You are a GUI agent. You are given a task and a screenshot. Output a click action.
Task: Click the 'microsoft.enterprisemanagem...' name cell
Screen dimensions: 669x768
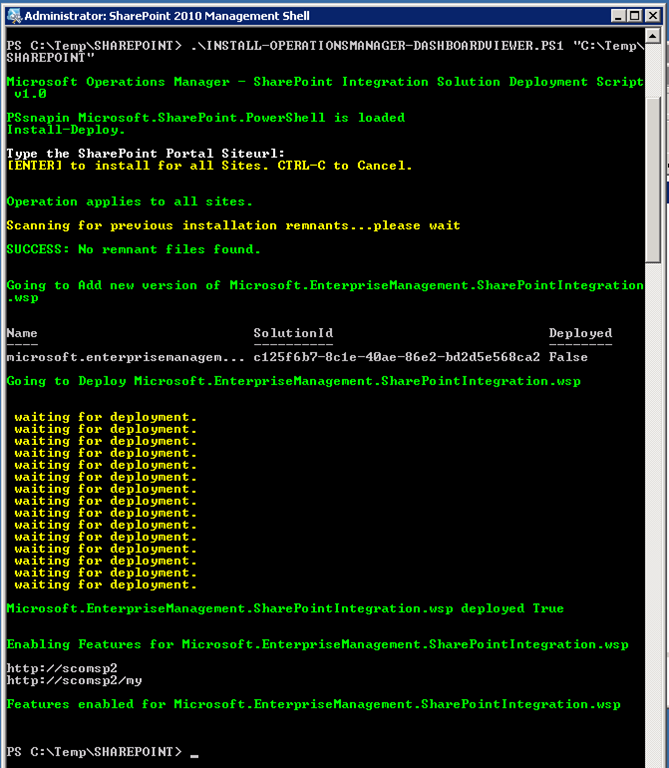tap(125, 357)
